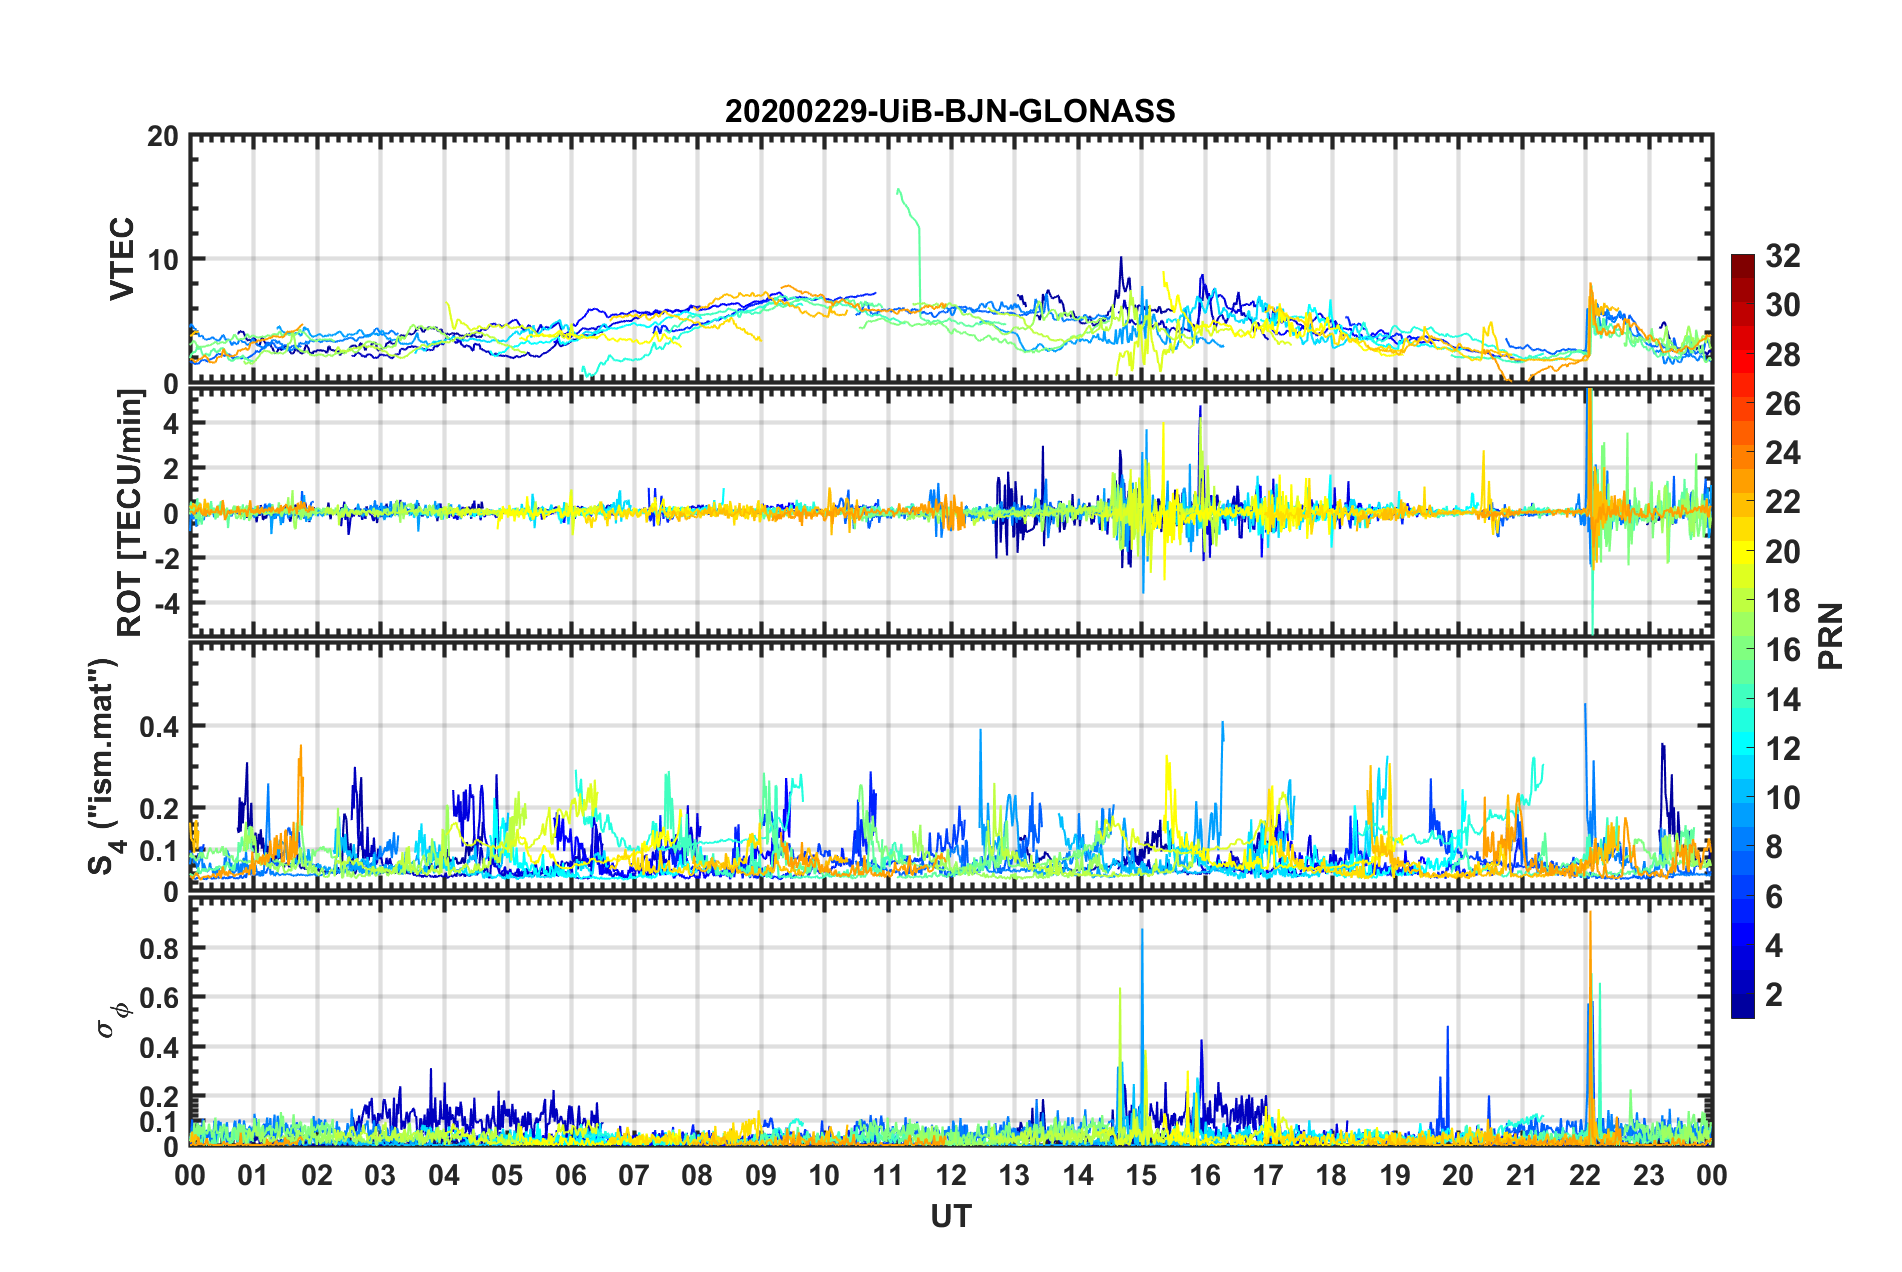Click the UT x-axis label
This screenshot has height=1272, width=1902.
pos(951,1216)
